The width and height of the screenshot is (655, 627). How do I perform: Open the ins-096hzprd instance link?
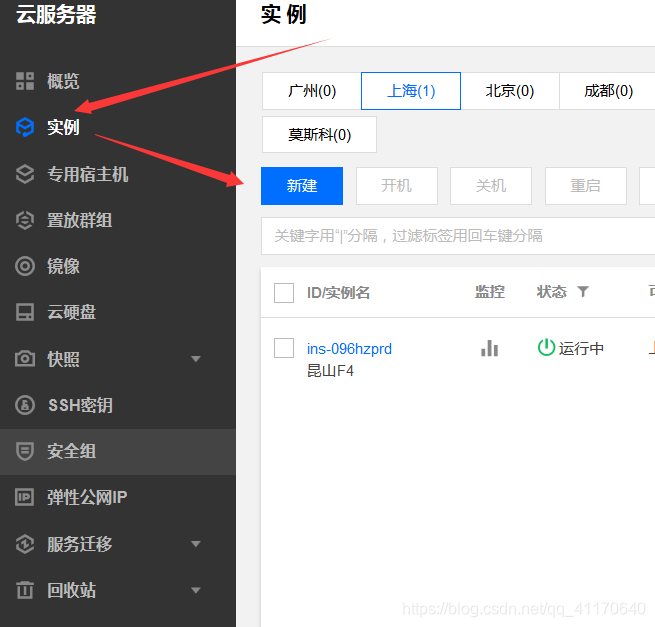click(349, 349)
